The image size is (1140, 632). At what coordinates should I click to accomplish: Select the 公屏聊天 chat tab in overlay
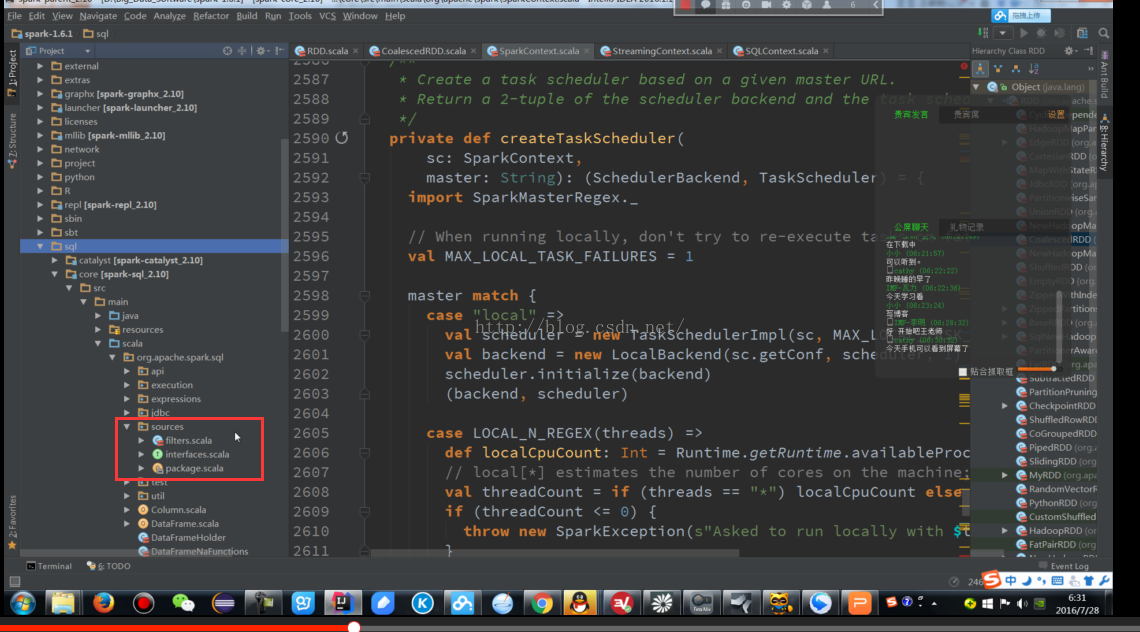point(911,227)
